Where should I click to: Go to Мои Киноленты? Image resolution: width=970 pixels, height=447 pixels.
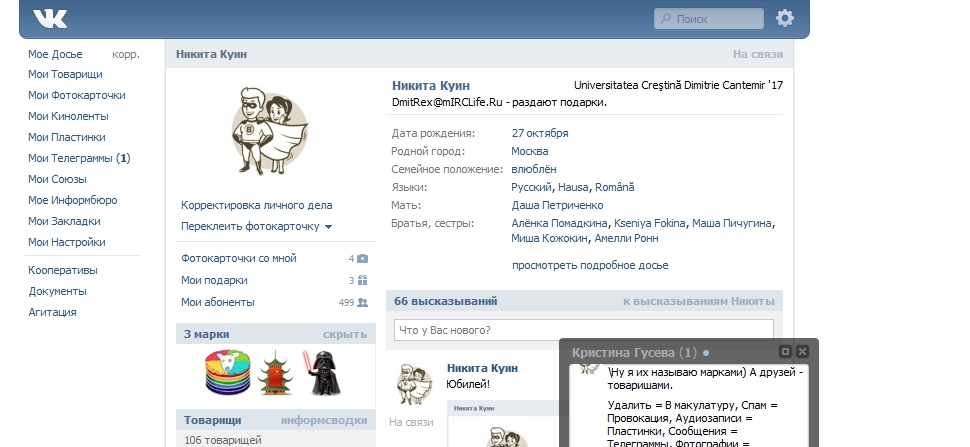[68, 116]
